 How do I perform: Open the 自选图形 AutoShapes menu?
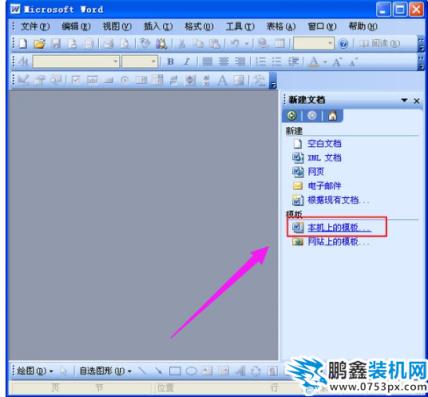coord(105,371)
